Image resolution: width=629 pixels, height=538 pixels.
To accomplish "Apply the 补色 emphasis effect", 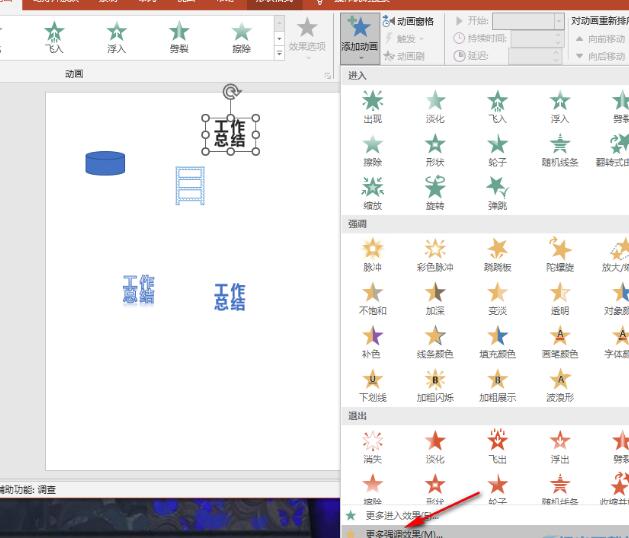I will [371, 342].
